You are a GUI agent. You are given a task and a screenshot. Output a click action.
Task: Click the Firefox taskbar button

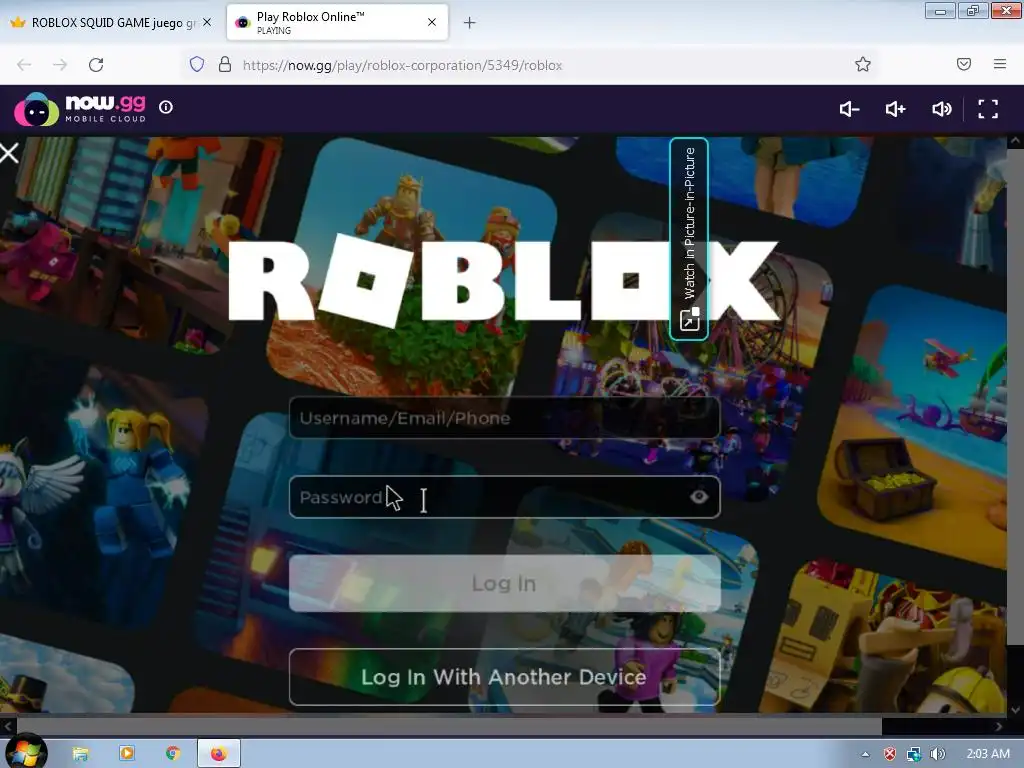[219, 754]
